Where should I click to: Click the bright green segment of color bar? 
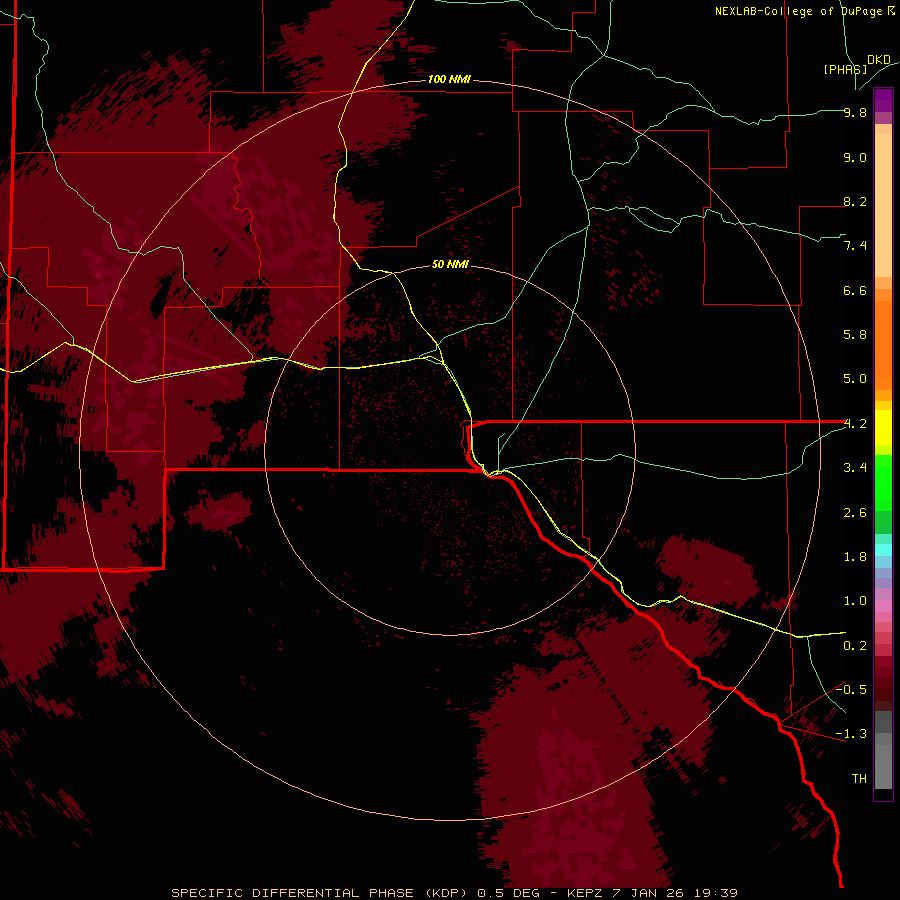883,482
